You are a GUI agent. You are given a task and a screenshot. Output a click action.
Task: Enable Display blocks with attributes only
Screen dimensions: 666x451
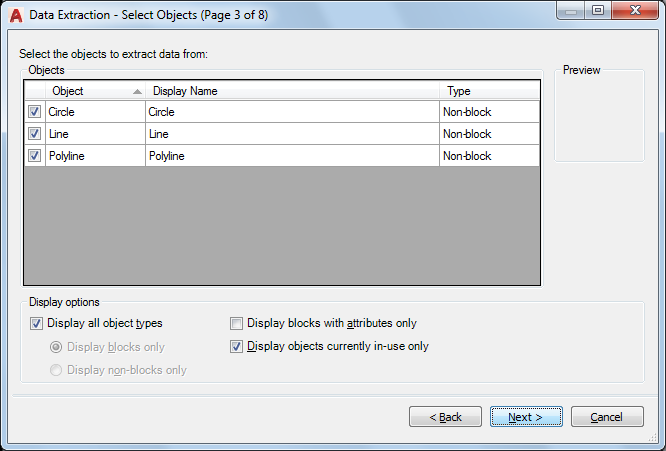237,323
